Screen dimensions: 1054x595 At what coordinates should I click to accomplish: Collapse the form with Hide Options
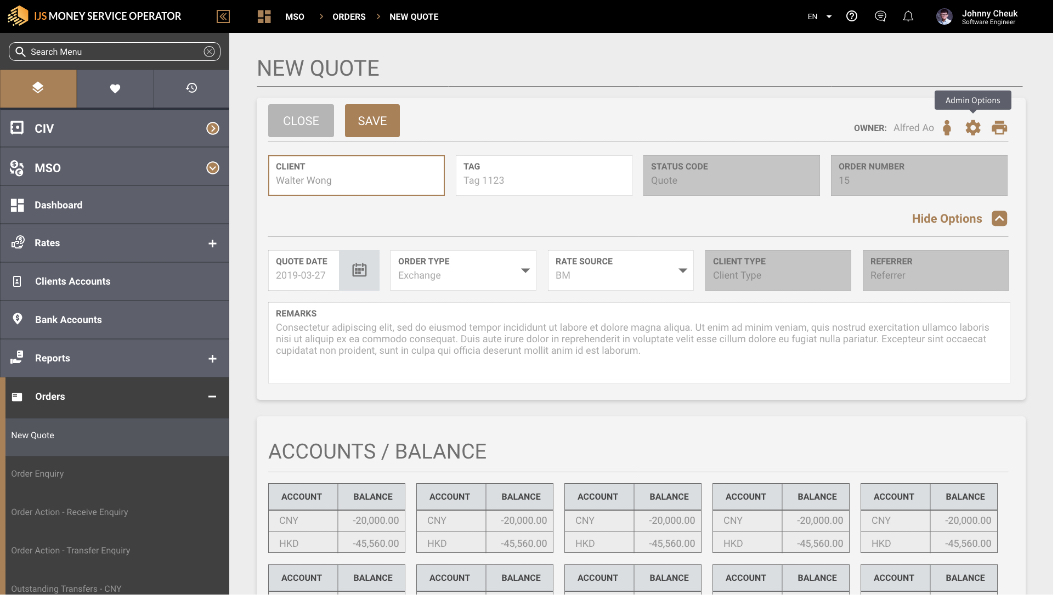pyautogui.click(x=999, y=219)
